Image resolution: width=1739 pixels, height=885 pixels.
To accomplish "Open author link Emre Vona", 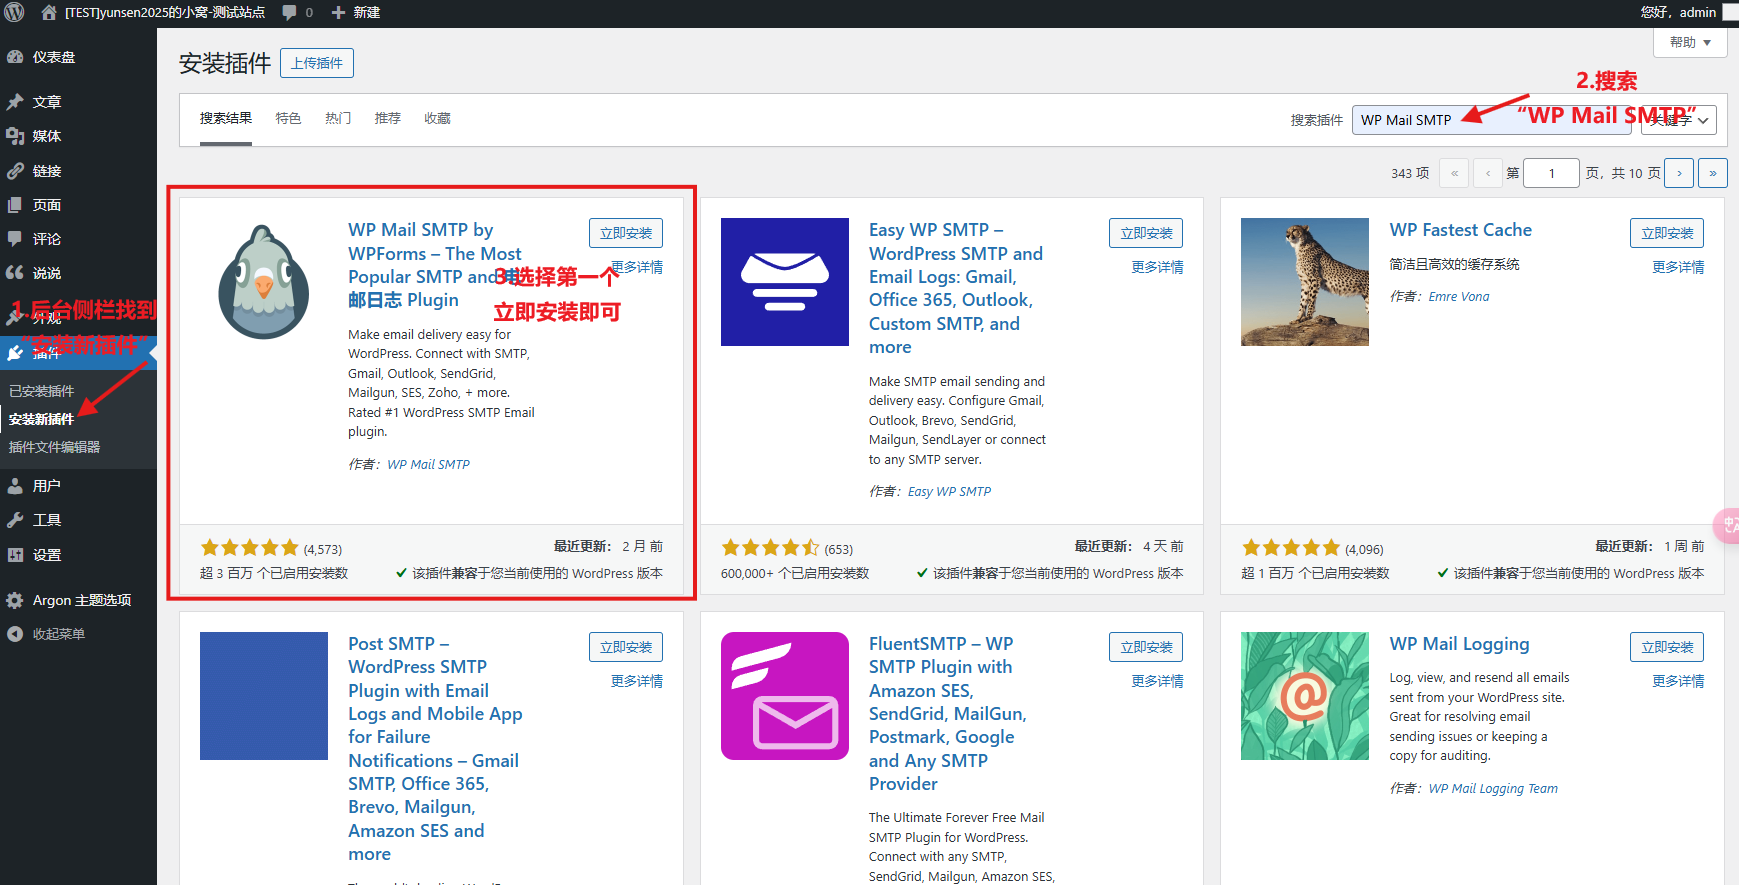I will pyautogui.click(x=1459, y=297).
